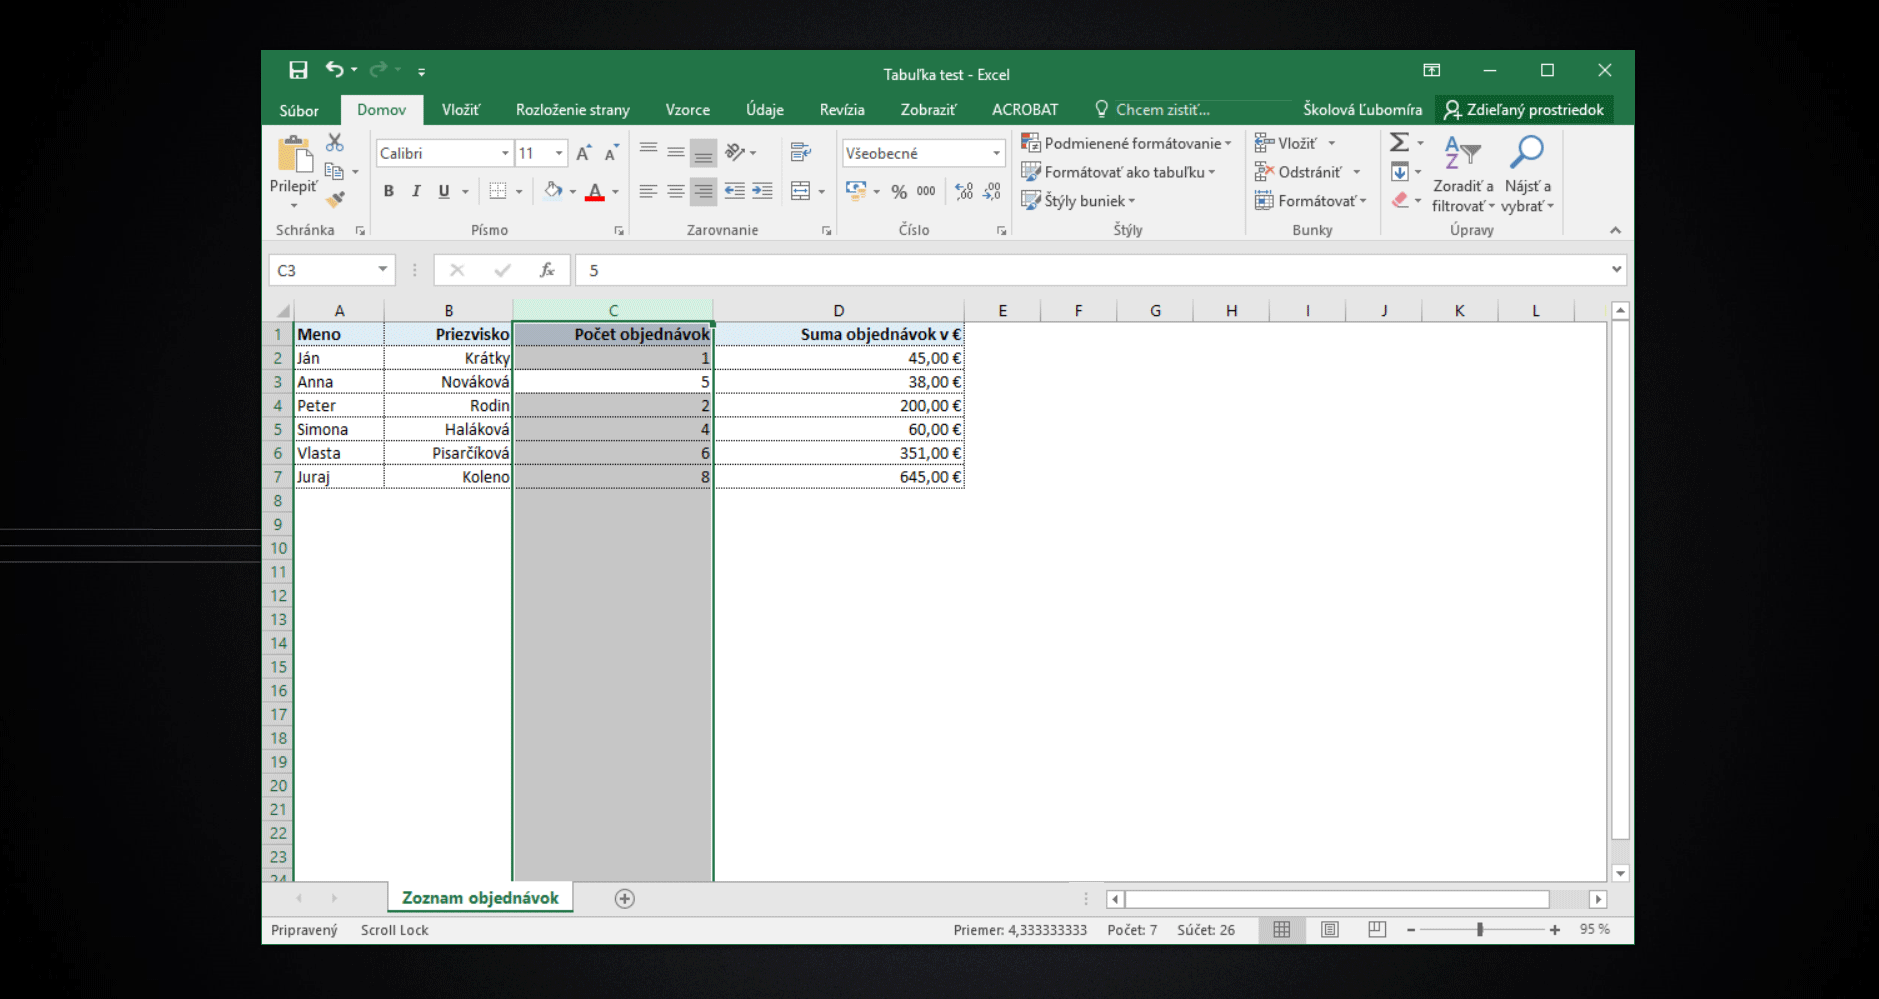
Task: Toggle center horizontal alignment
Action: click(676, 191)
